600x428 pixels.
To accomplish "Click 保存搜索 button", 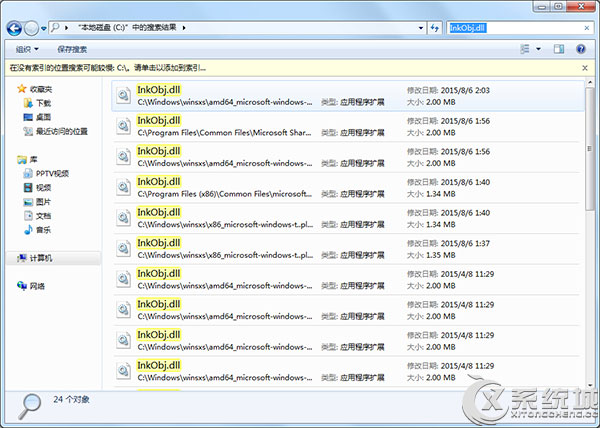I will [72, 49].
